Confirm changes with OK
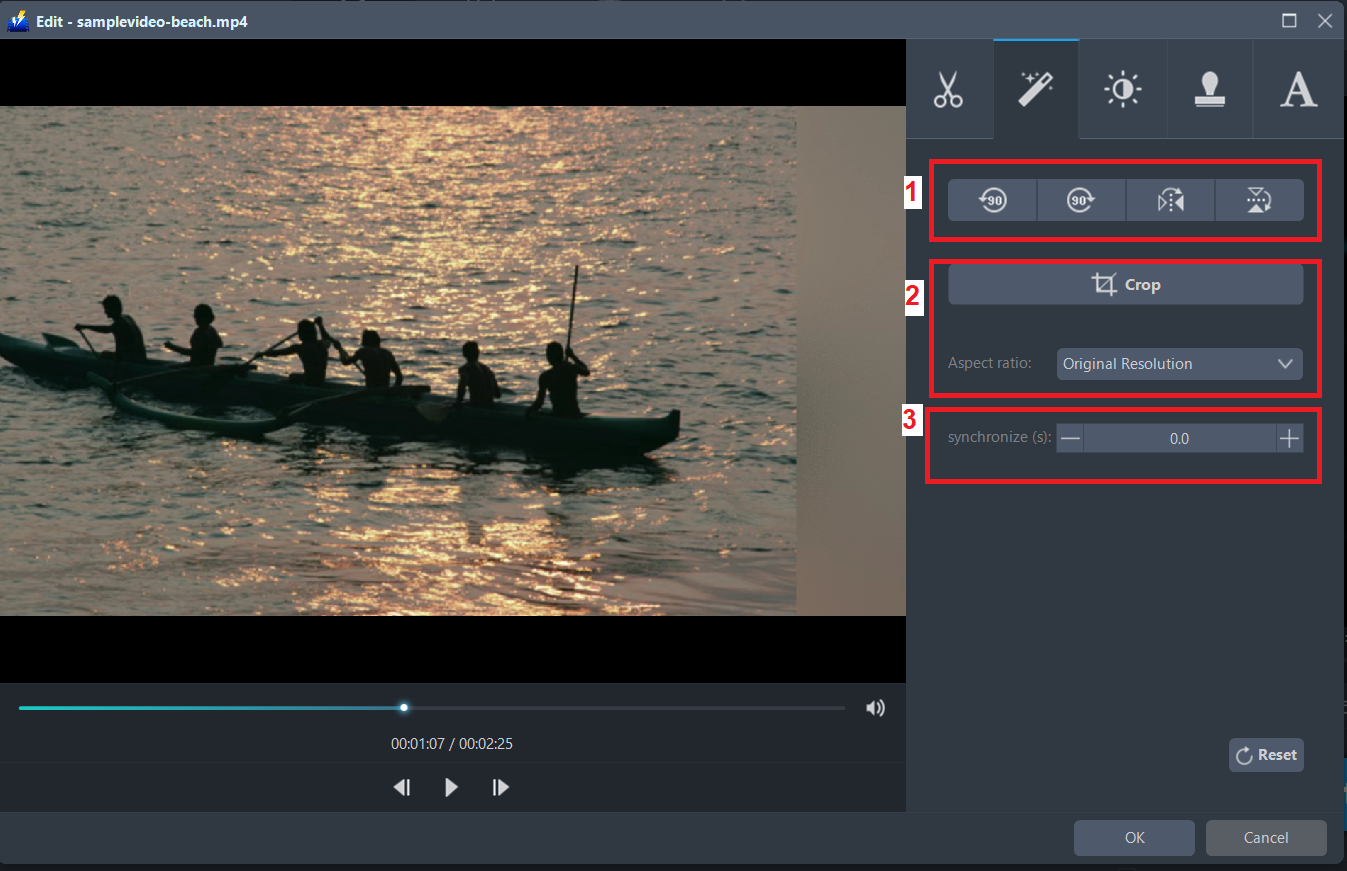The width and height of the screenshot is (1347, 871). [1134, 837]
